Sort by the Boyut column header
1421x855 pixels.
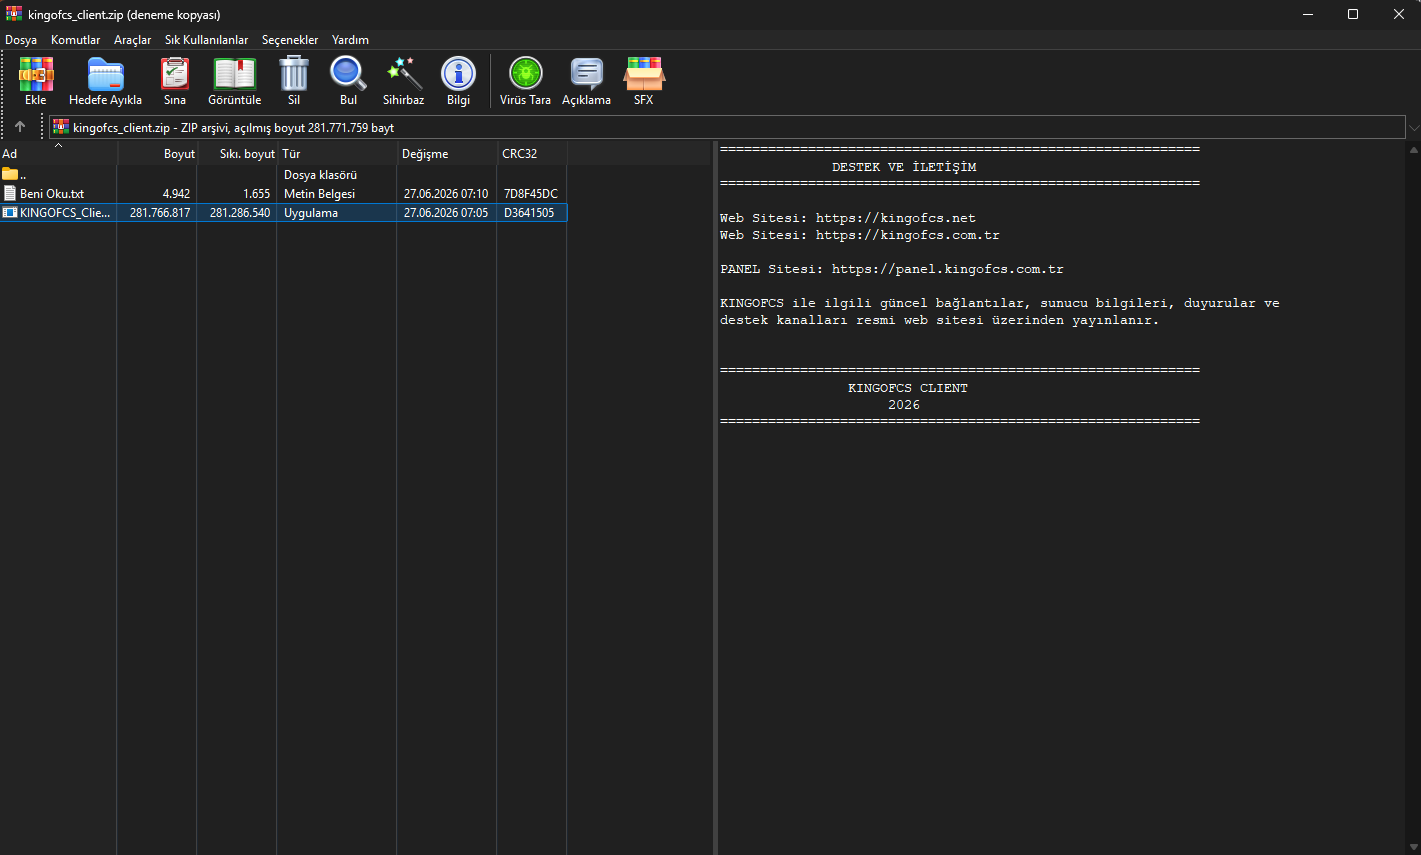(158, 153)
